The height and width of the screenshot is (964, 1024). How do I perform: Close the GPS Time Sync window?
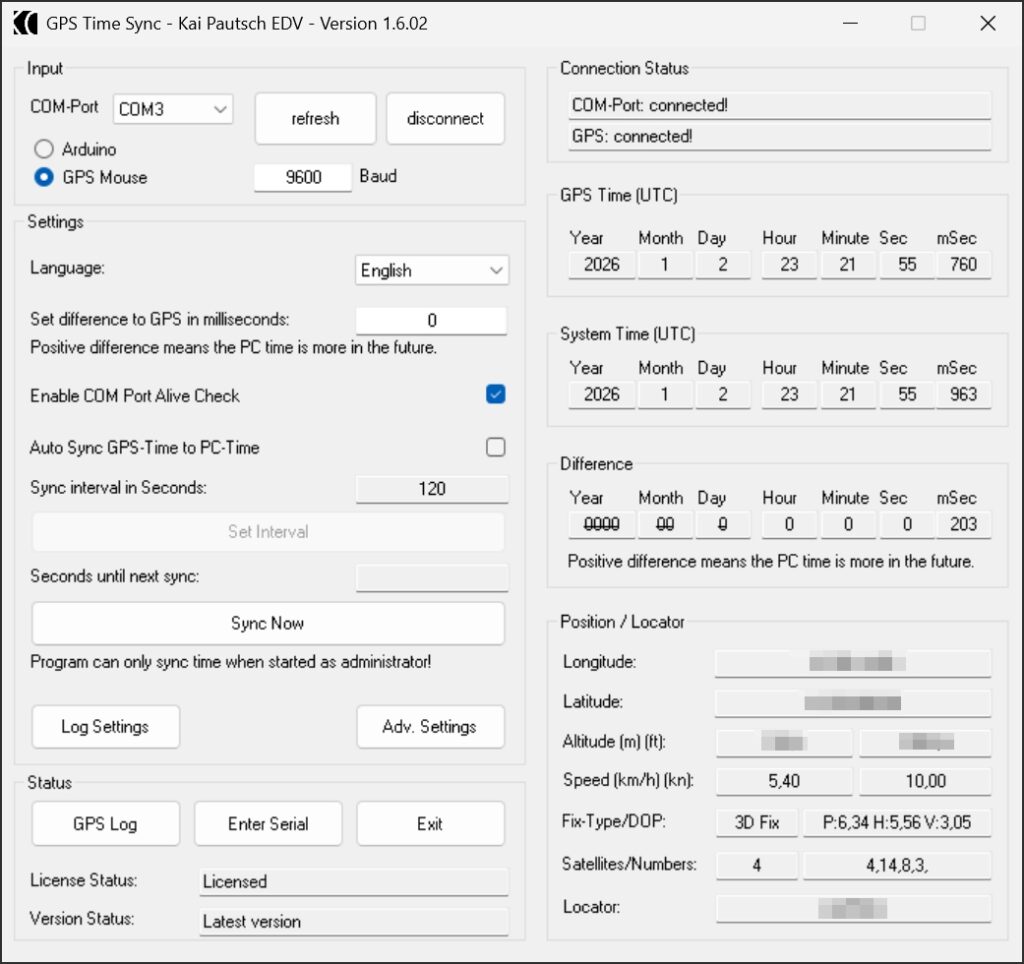point(987,23)
